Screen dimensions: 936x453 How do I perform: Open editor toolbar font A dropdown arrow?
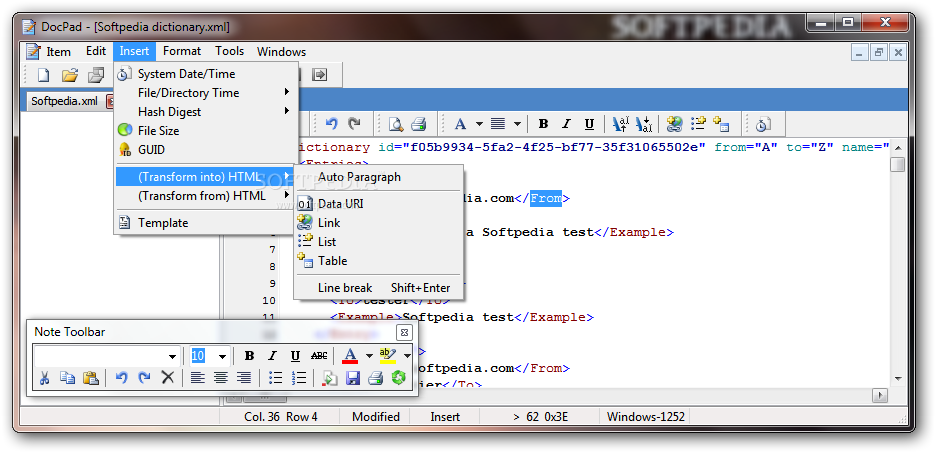(x=479, y=124)
